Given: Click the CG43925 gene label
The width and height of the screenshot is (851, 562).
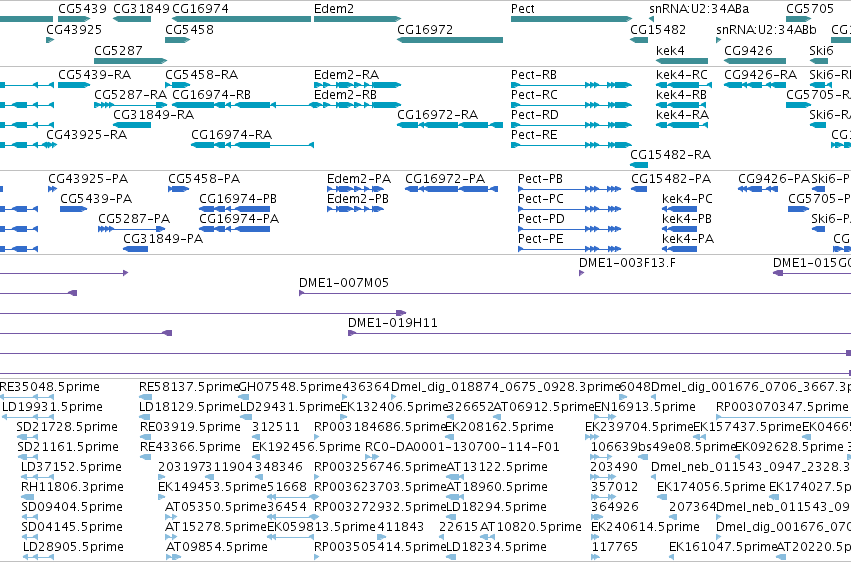Looking at the screenshot, I should tap(74, 29).
